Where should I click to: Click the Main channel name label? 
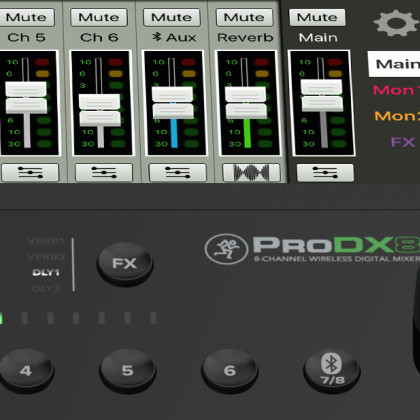318,37
